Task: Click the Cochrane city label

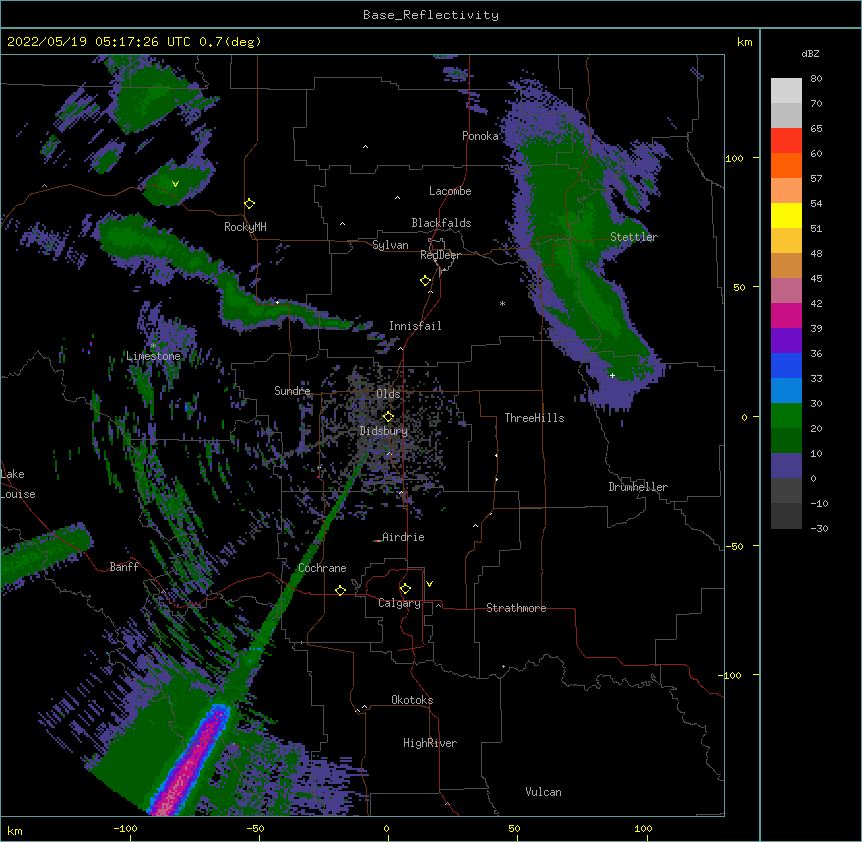Action: (322, 568)
